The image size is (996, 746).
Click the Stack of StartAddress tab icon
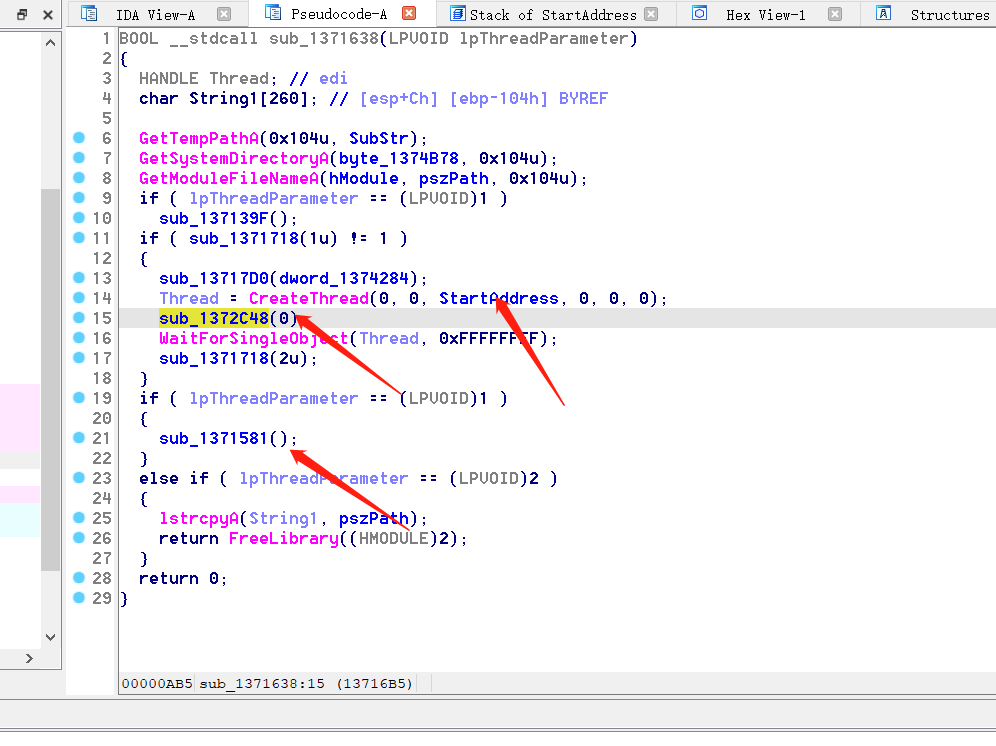pyautogui.click(x=457, y=13)
